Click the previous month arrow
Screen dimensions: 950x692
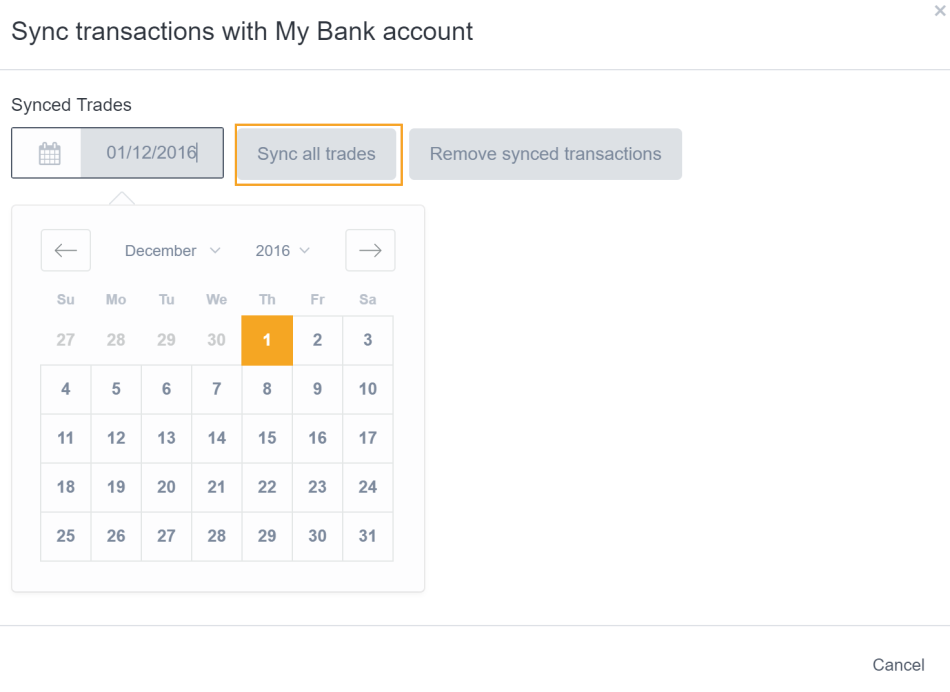click(x=65, y=250)
